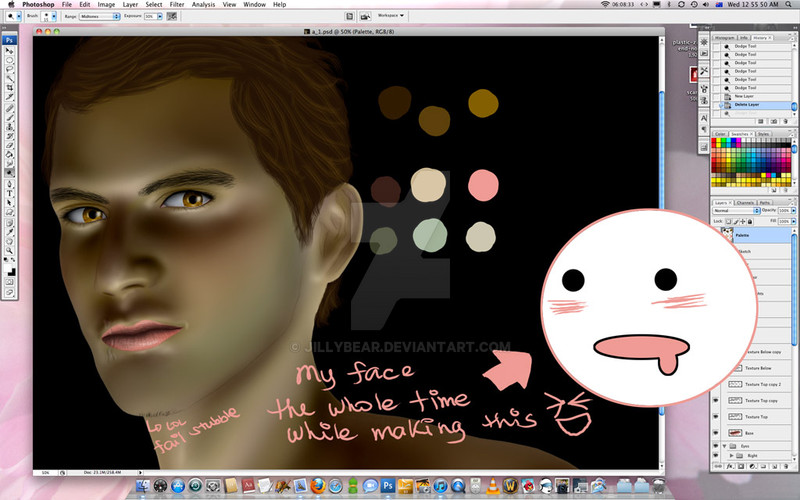Open the Analysis menu
This screenshot has height=500, width=800.
coord(203,4)
